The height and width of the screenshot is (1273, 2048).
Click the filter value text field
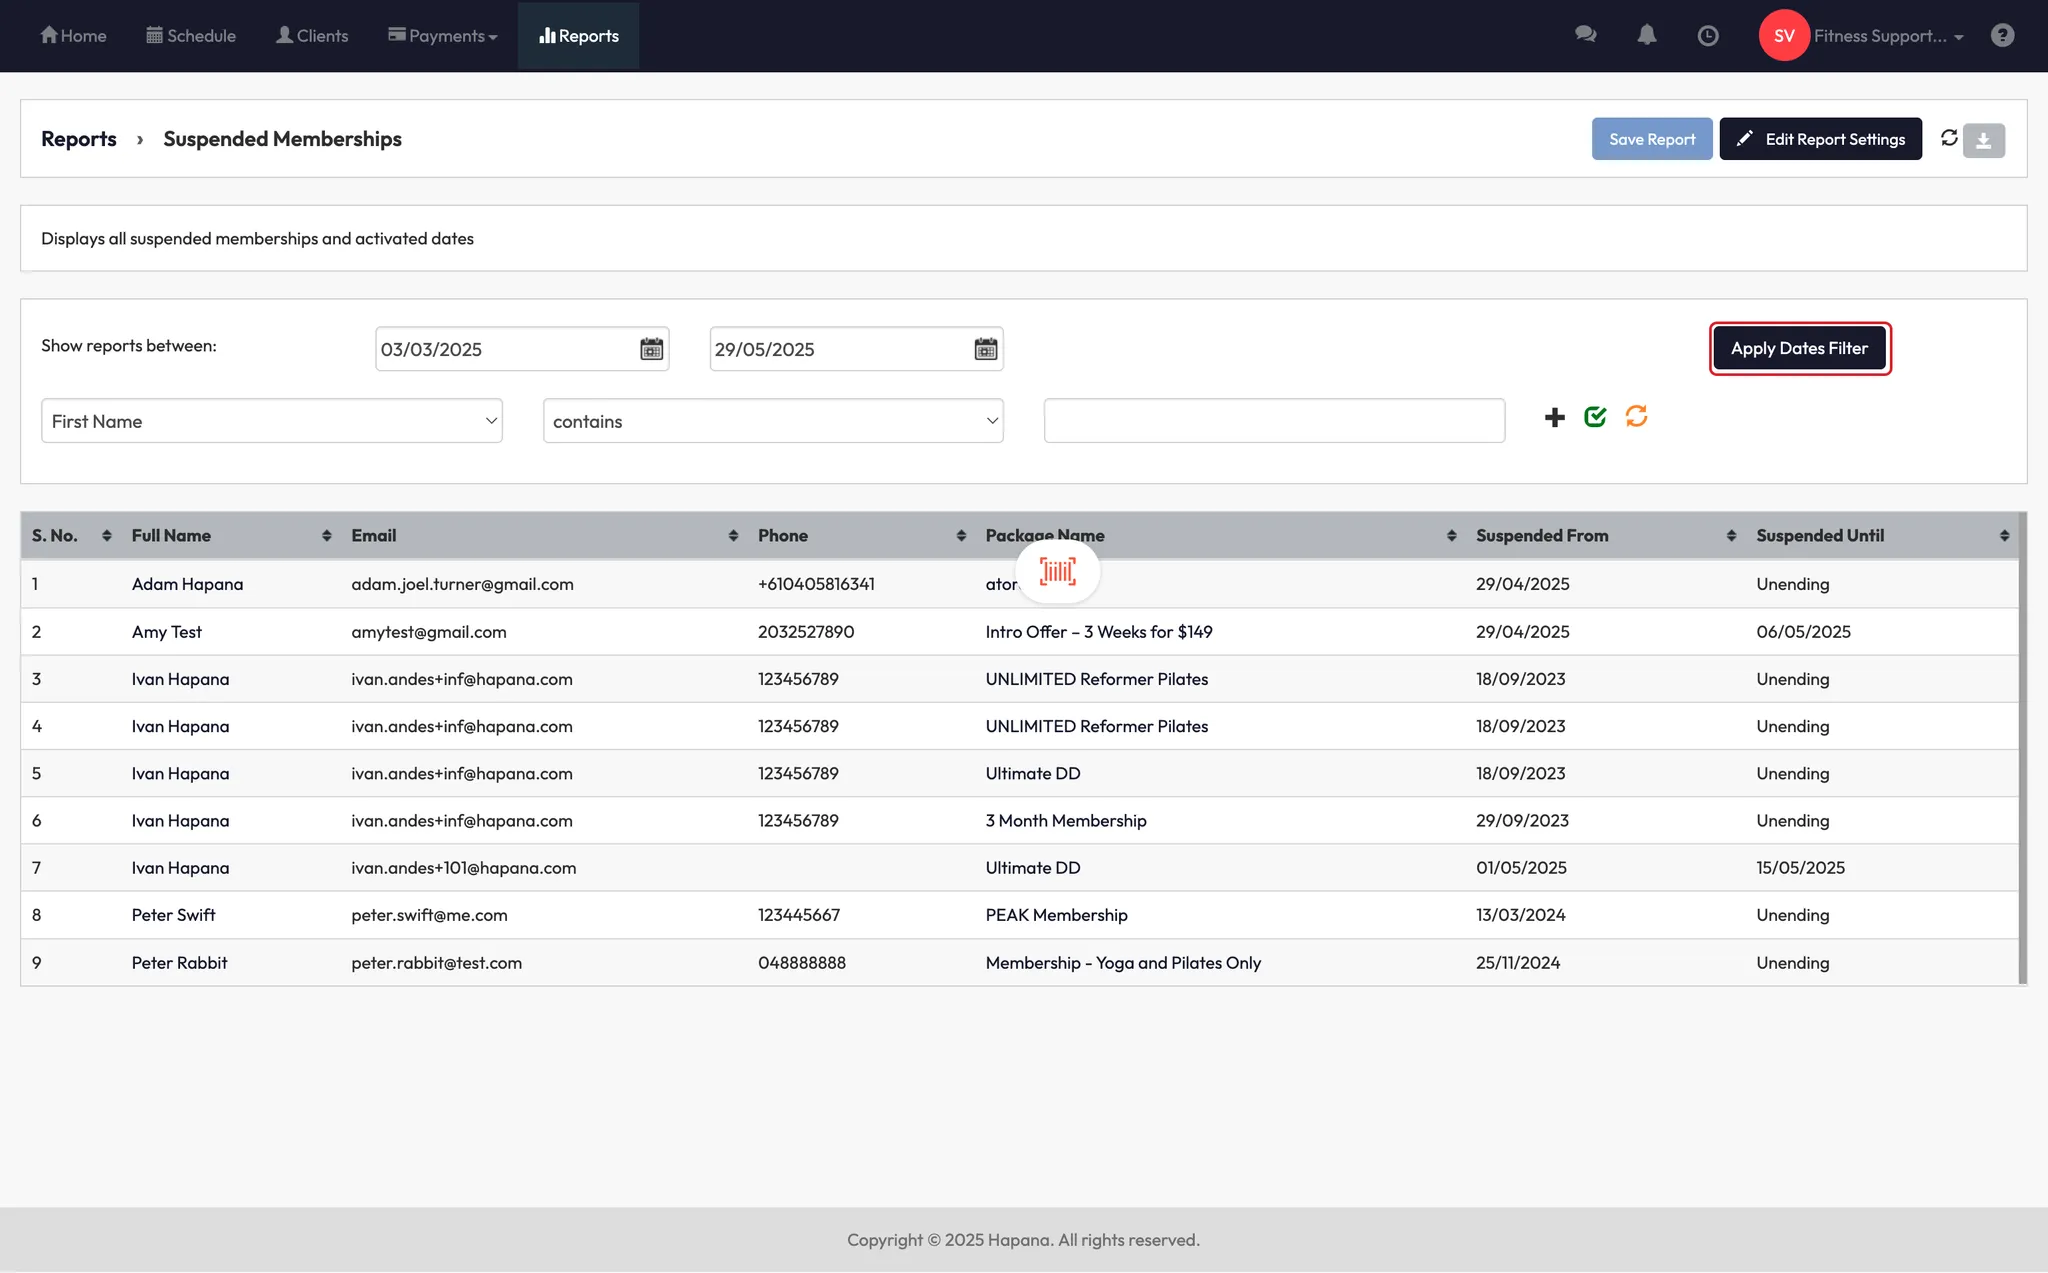tap(1274, 421)
